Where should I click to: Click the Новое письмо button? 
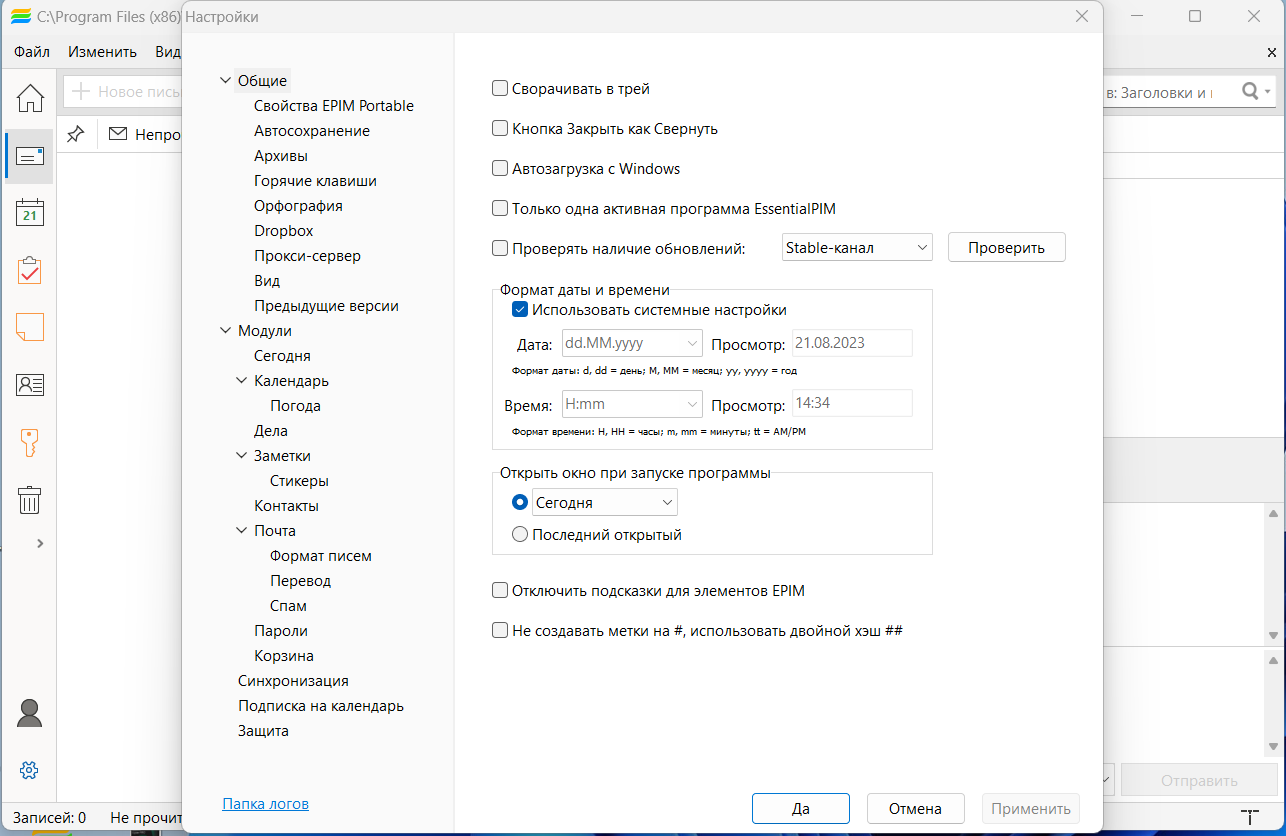click(123, 92)
